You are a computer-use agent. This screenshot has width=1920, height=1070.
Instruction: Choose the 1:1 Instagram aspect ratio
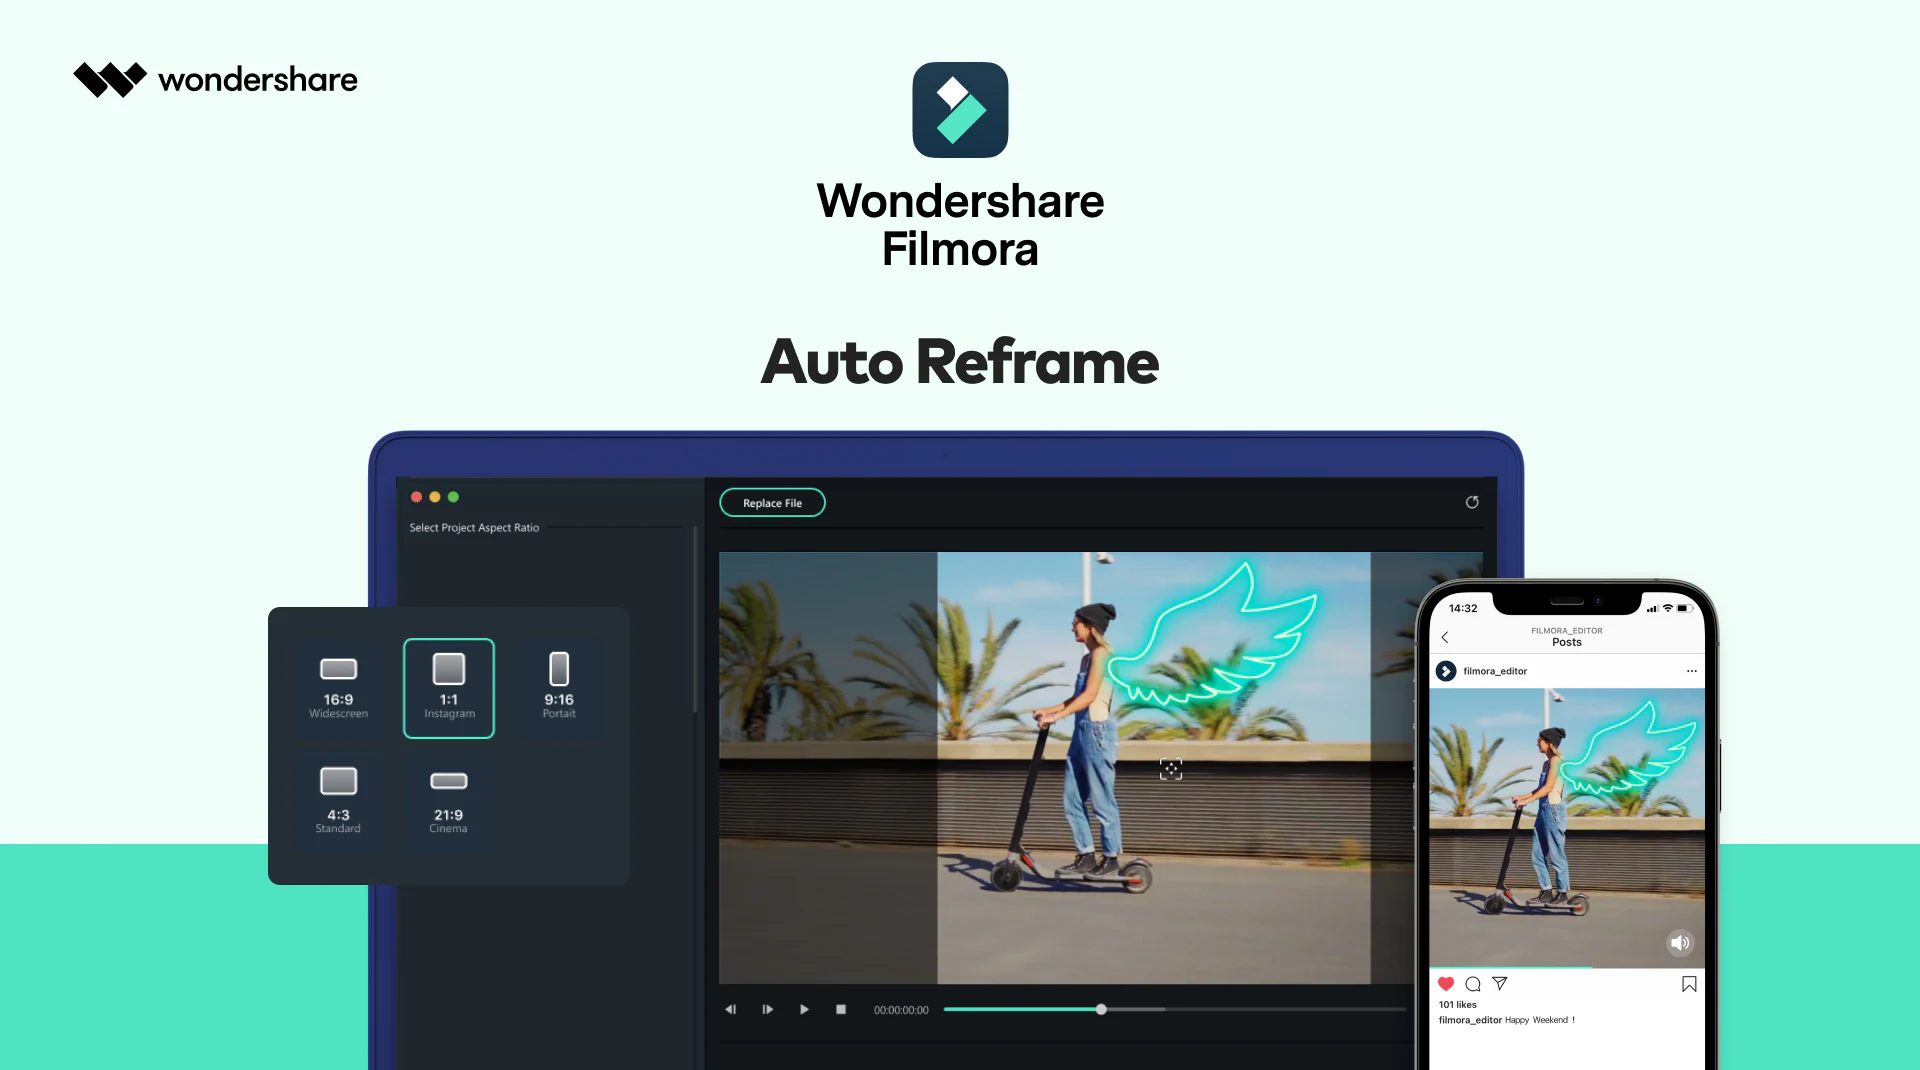(x=449, y=688)
